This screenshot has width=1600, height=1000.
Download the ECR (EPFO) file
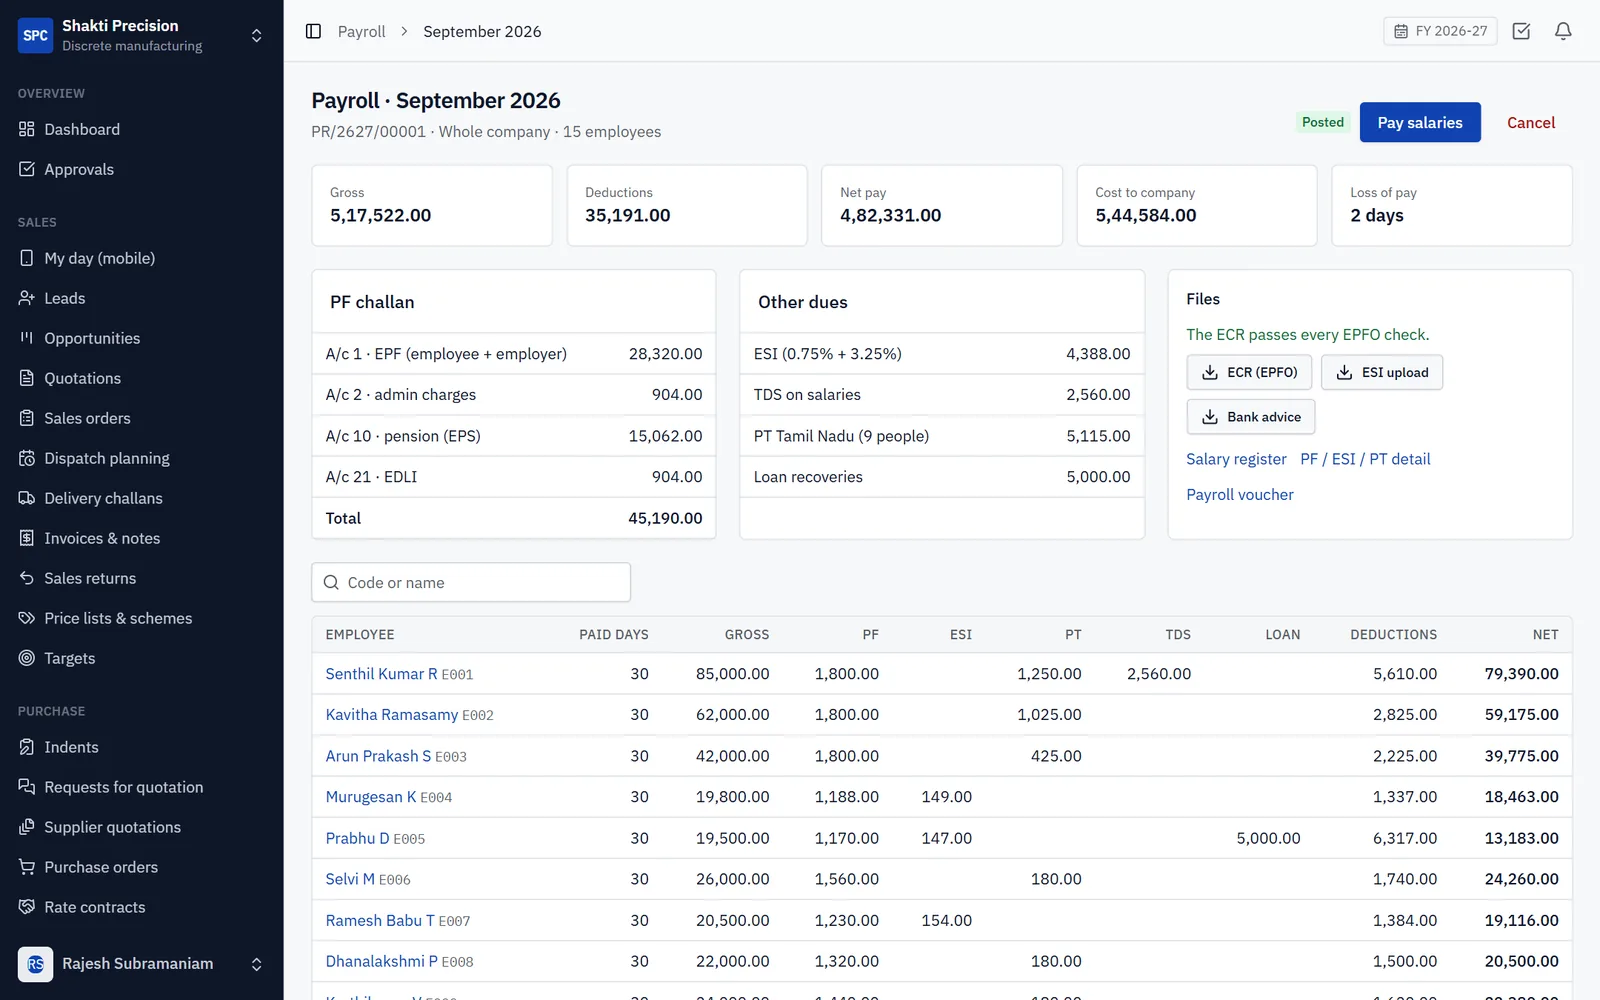tap(1249, 372)
